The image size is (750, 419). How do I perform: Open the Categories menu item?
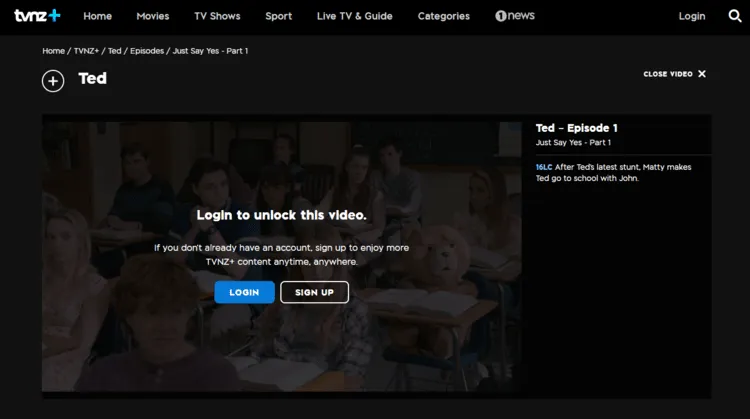pyautogui.click(x=443, y=16)
